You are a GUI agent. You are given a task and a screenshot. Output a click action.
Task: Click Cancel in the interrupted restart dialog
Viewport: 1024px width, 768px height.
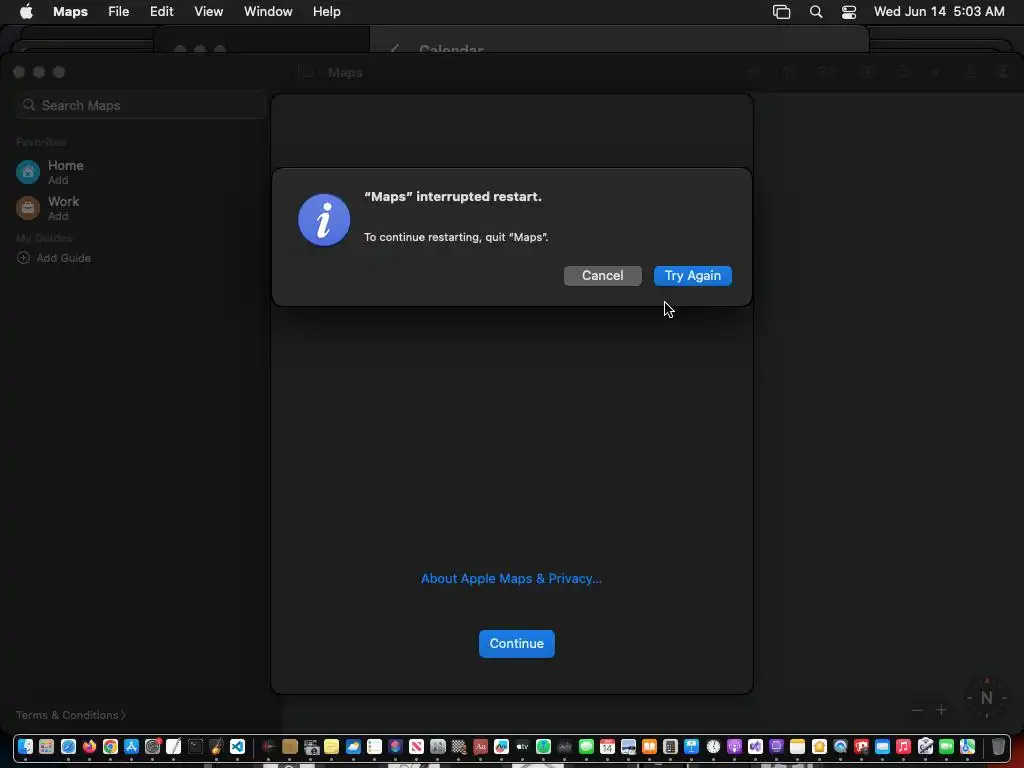[x=602, y=276]
